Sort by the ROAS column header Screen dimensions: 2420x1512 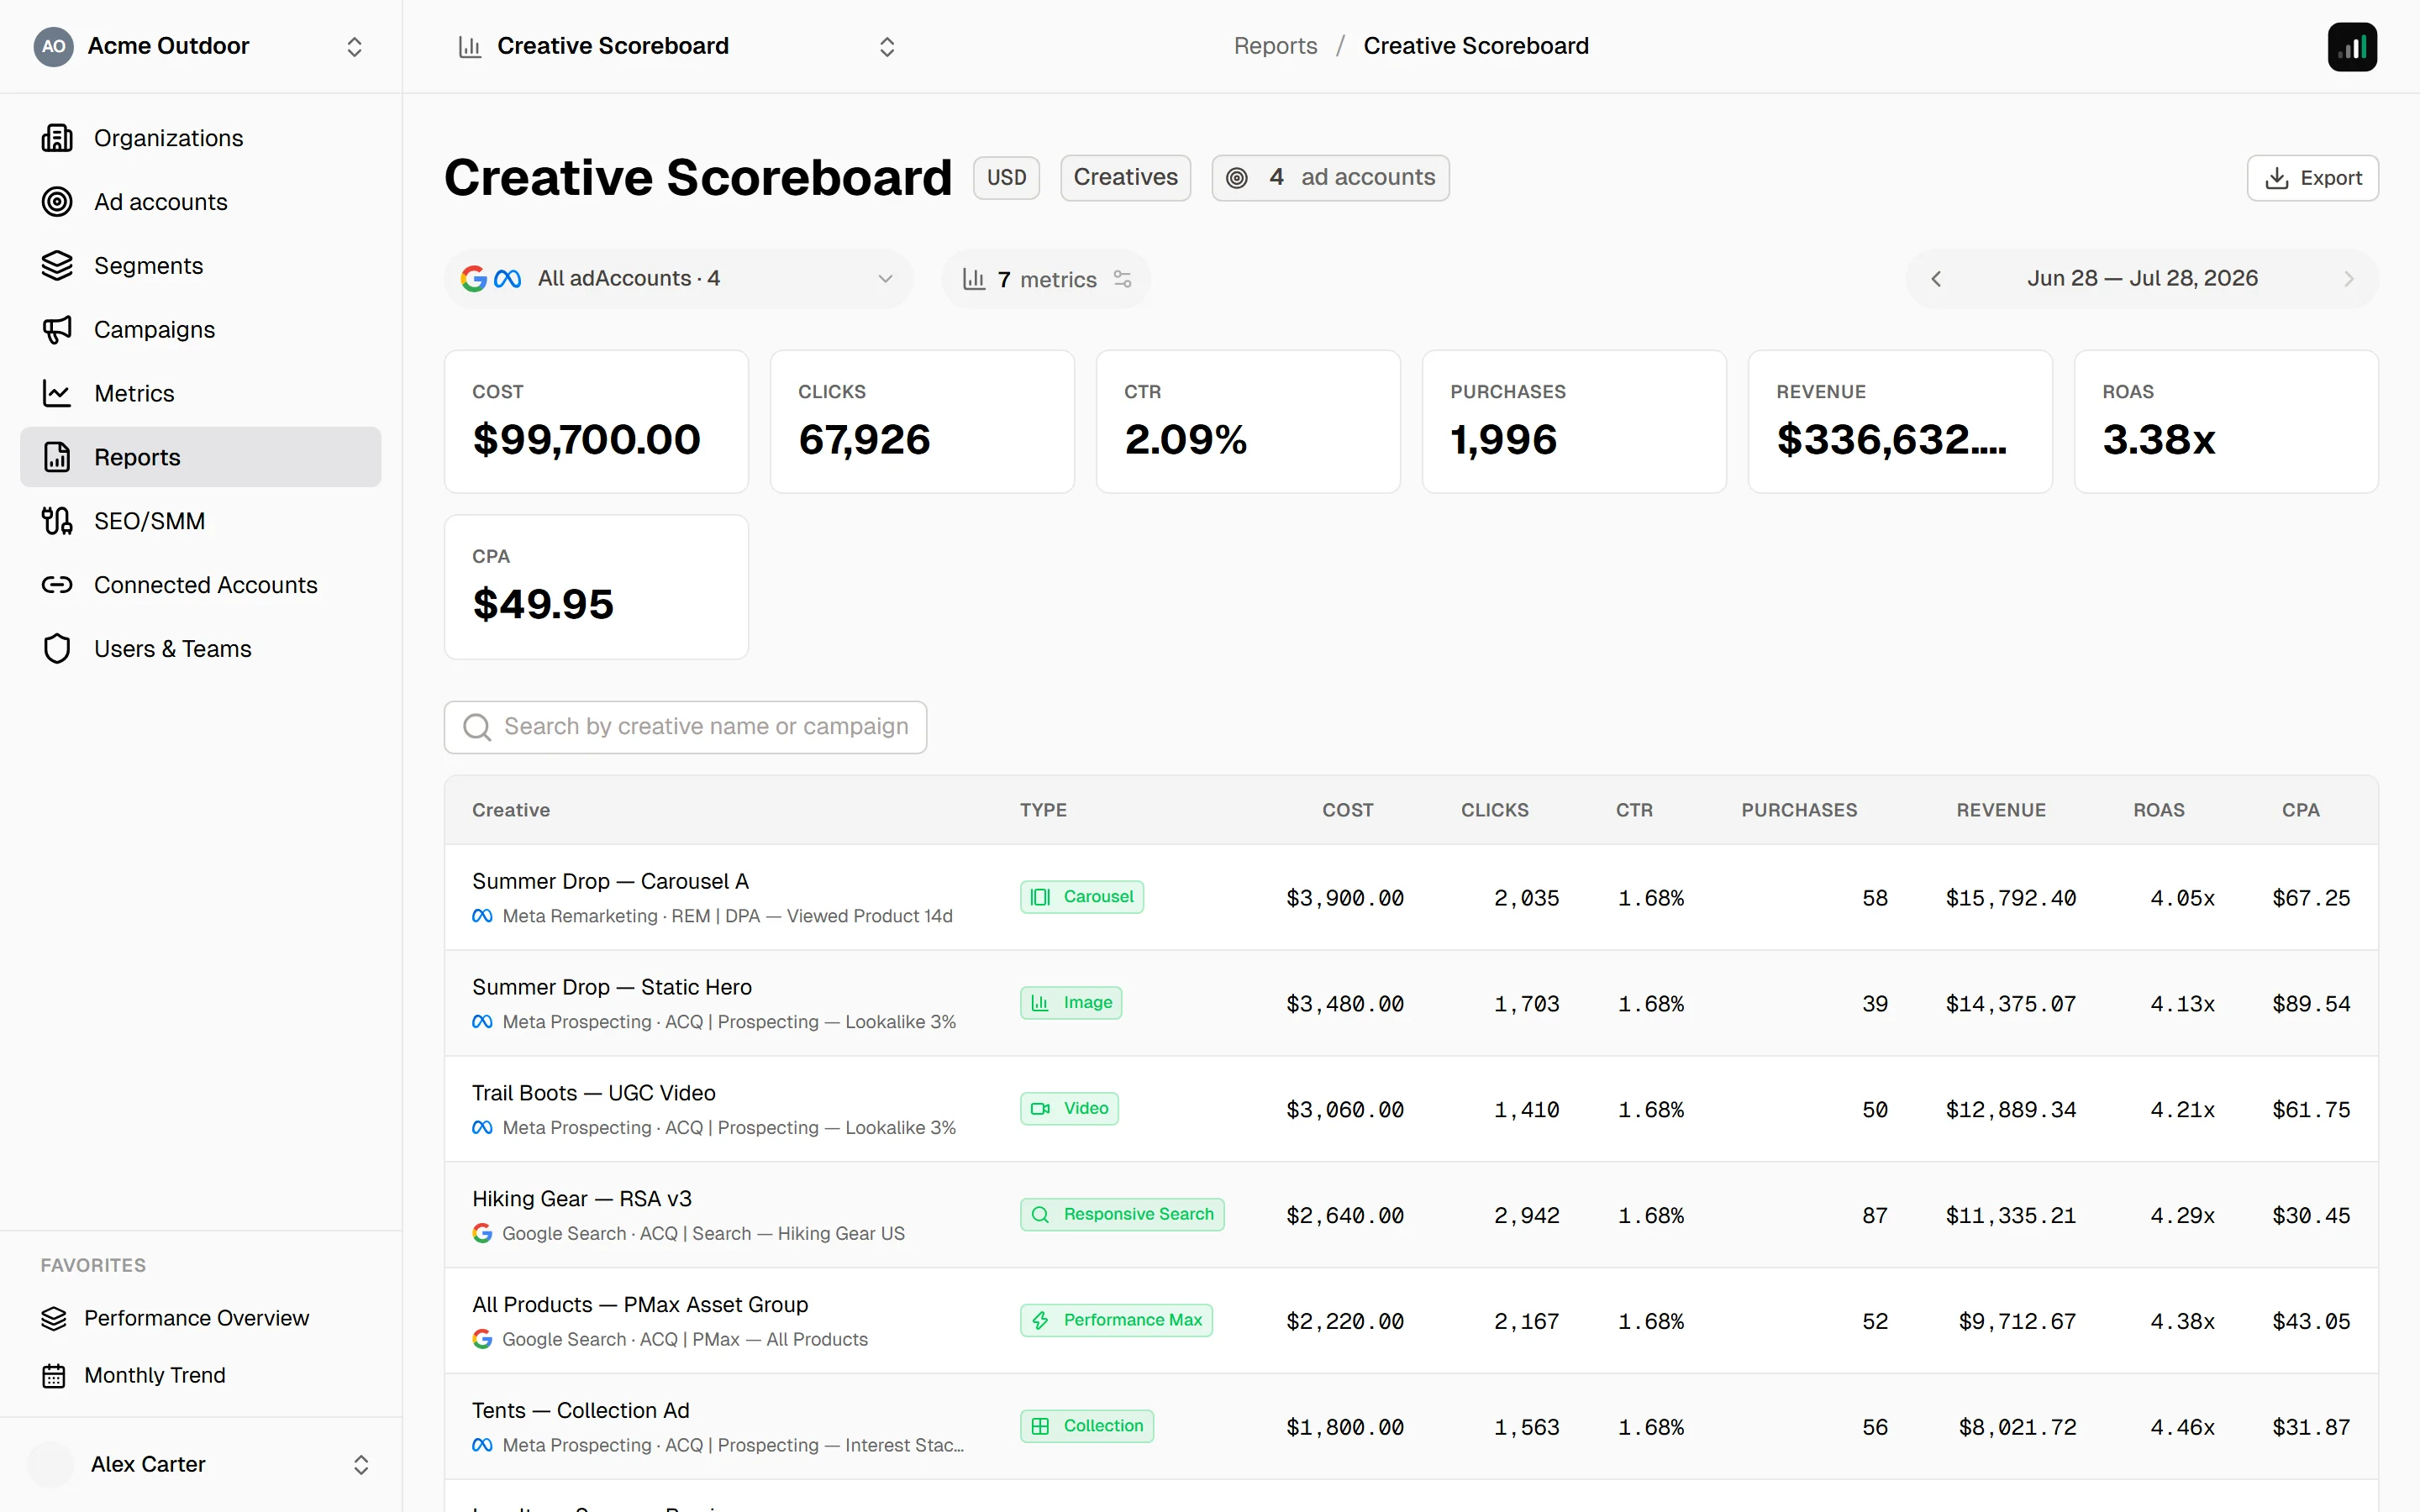point(2158,810)
